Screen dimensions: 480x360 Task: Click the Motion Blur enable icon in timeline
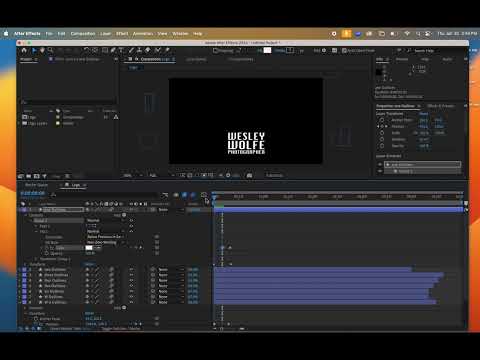[193, 195]
